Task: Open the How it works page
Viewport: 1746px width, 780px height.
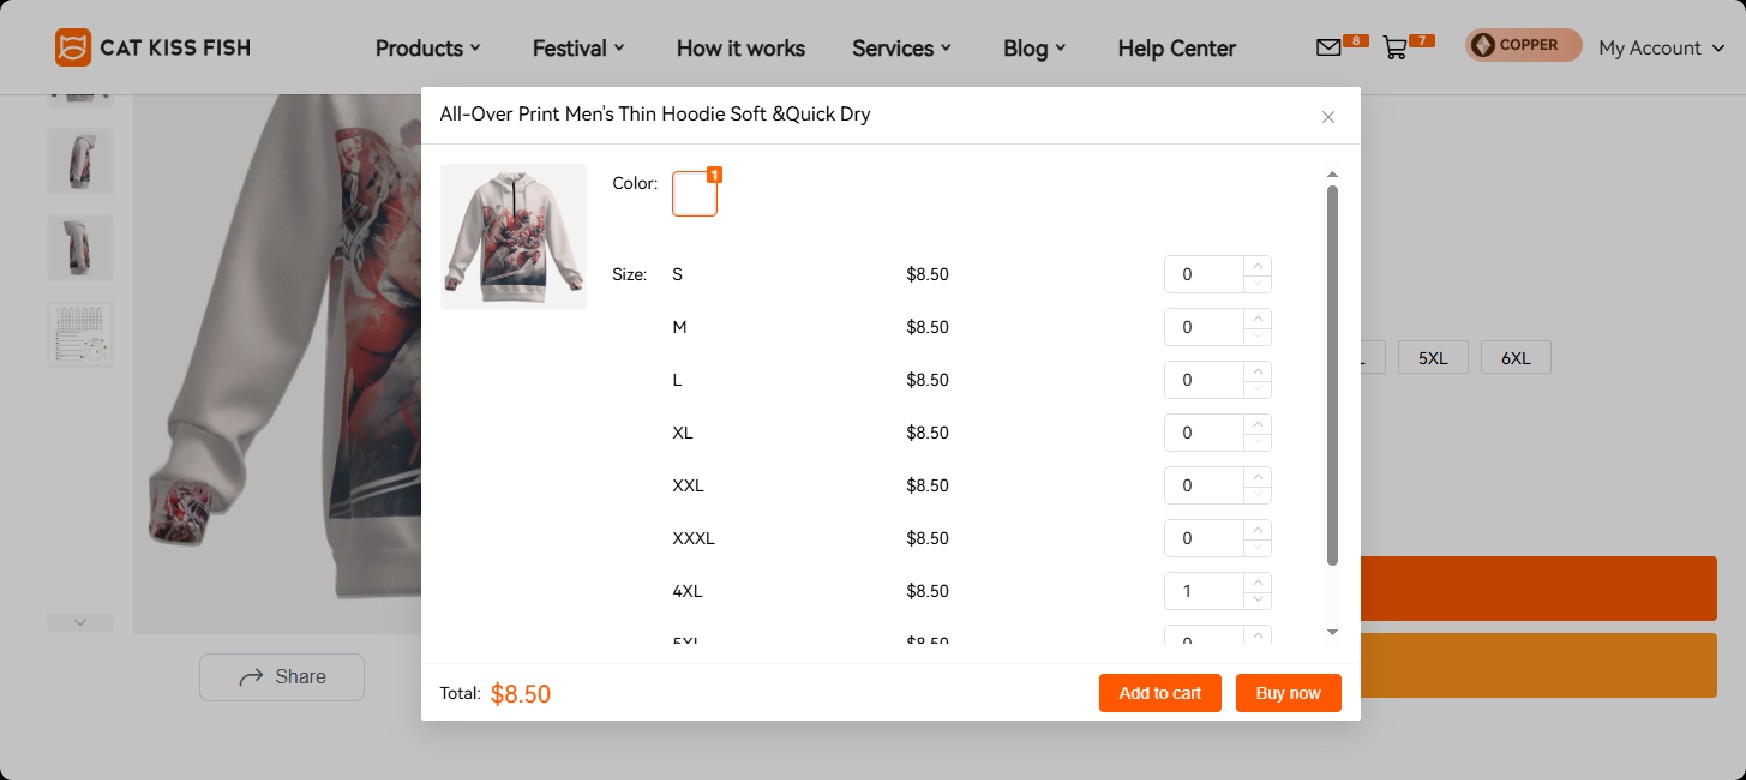Action: (x=740, y=48)
